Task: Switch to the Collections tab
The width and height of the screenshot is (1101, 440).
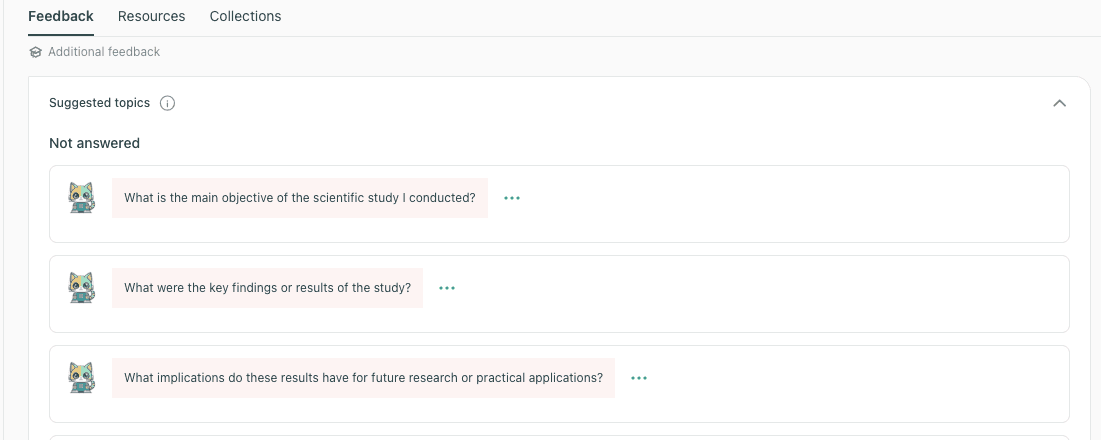Action: [245, 16]
